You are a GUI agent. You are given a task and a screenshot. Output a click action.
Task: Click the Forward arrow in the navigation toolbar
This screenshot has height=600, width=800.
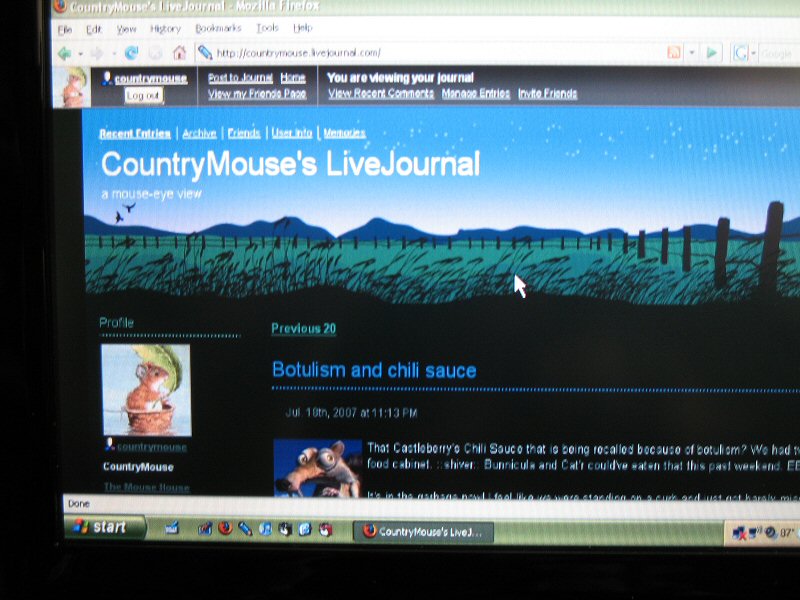[x=97, y=53]
